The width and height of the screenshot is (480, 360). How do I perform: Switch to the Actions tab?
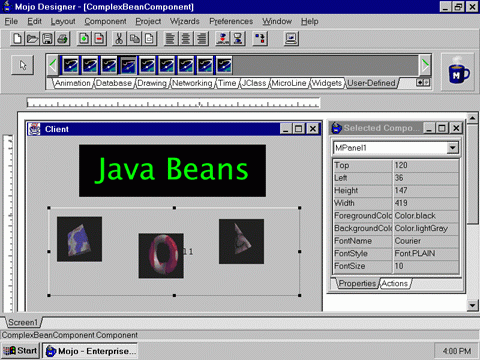pyautogui.click(x=395, y=283)
